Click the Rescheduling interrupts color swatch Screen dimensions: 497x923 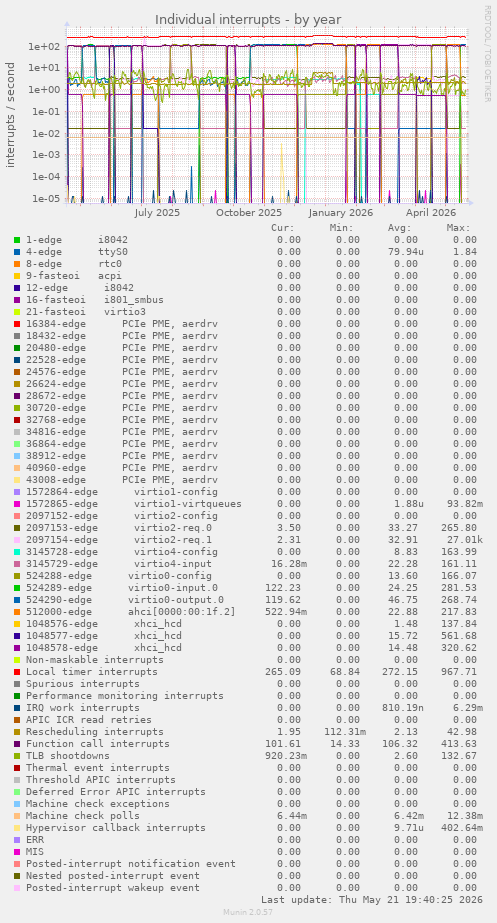(17, 732)
